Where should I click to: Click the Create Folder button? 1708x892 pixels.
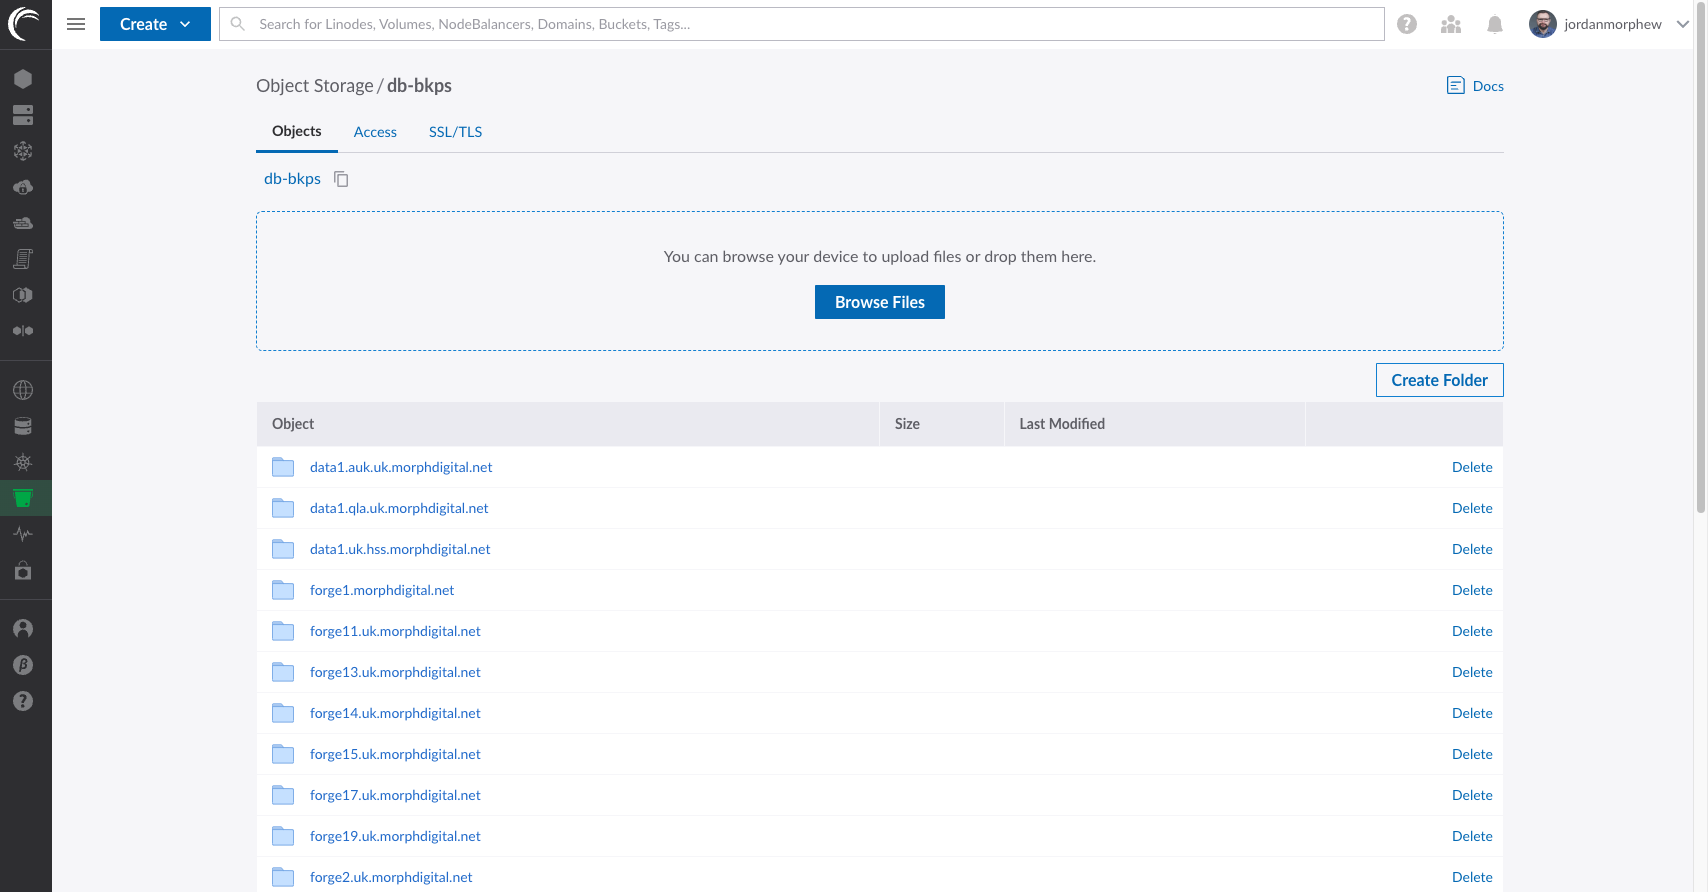1439,380
